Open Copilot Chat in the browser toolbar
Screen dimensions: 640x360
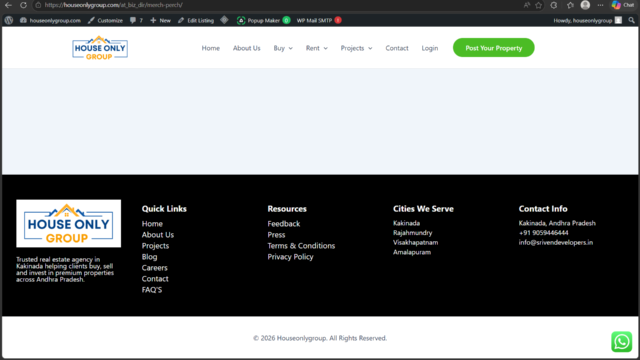pyautogui.click(x=623, y=5)
